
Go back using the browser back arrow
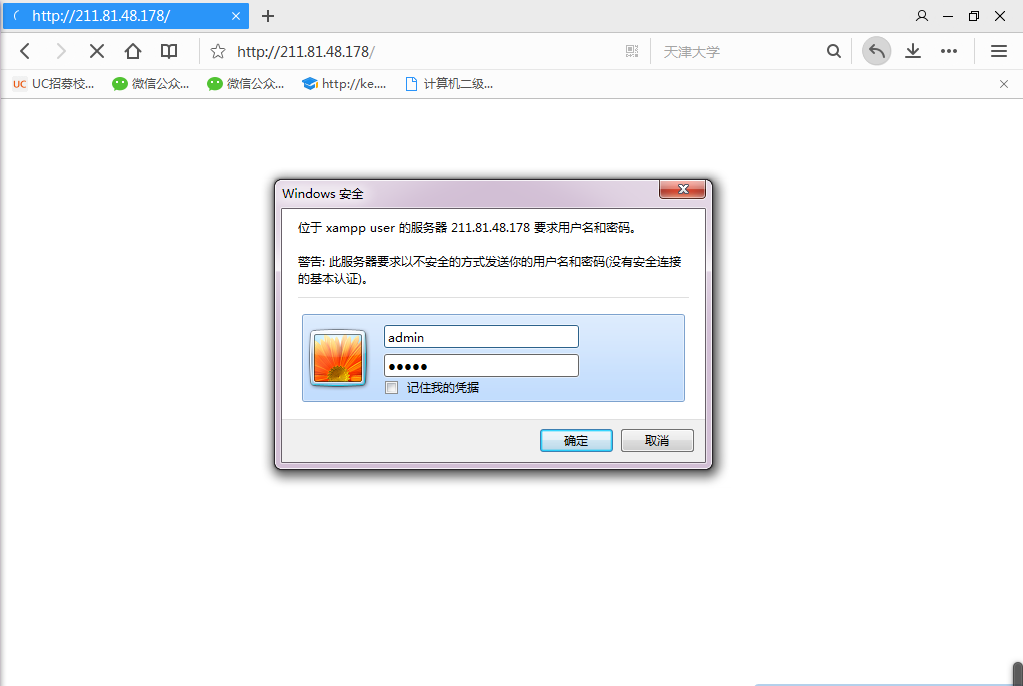tap(25, 51)
